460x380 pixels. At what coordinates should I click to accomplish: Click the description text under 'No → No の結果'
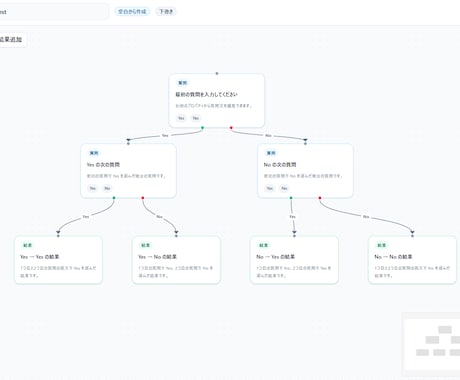[x=412, y=272]
